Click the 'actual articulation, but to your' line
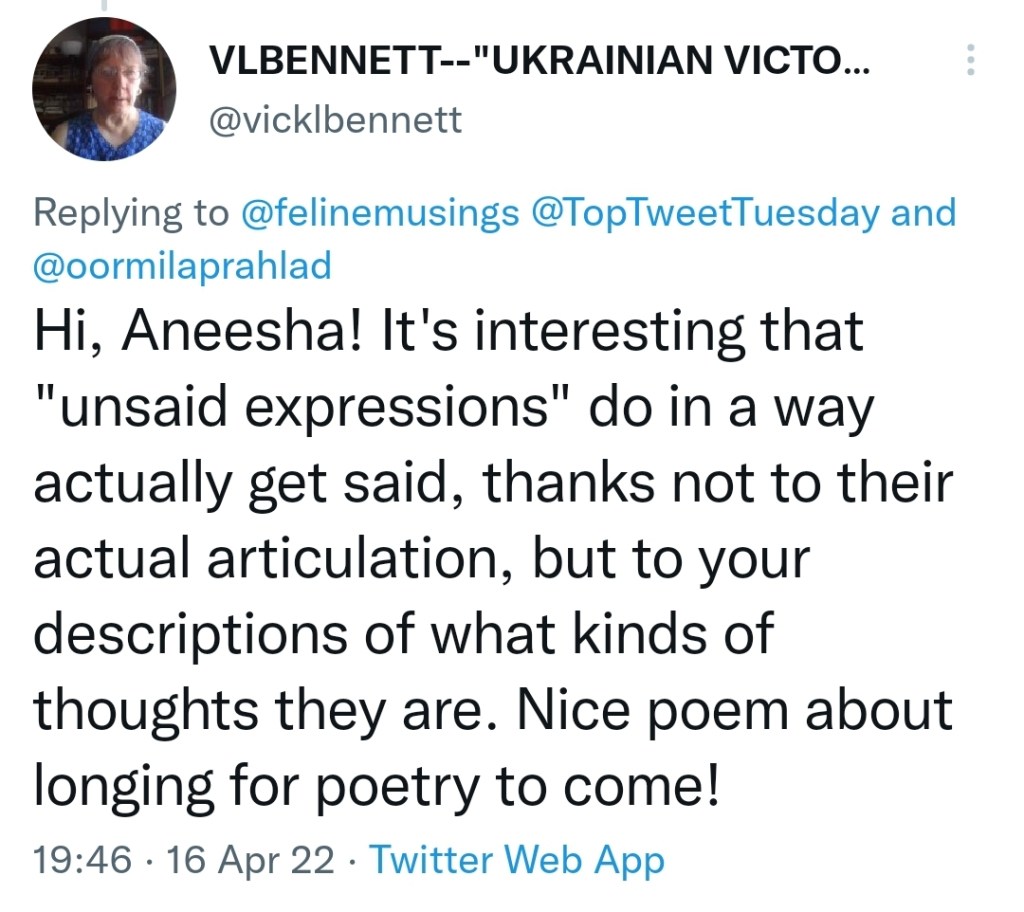 (420, 559)
